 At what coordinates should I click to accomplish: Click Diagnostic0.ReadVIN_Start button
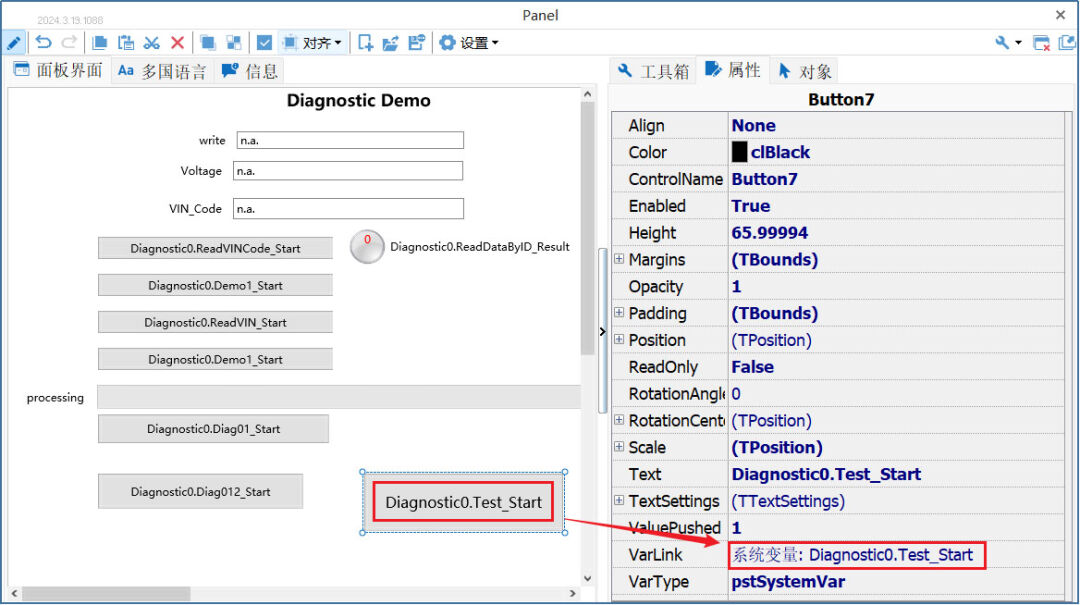215,322
